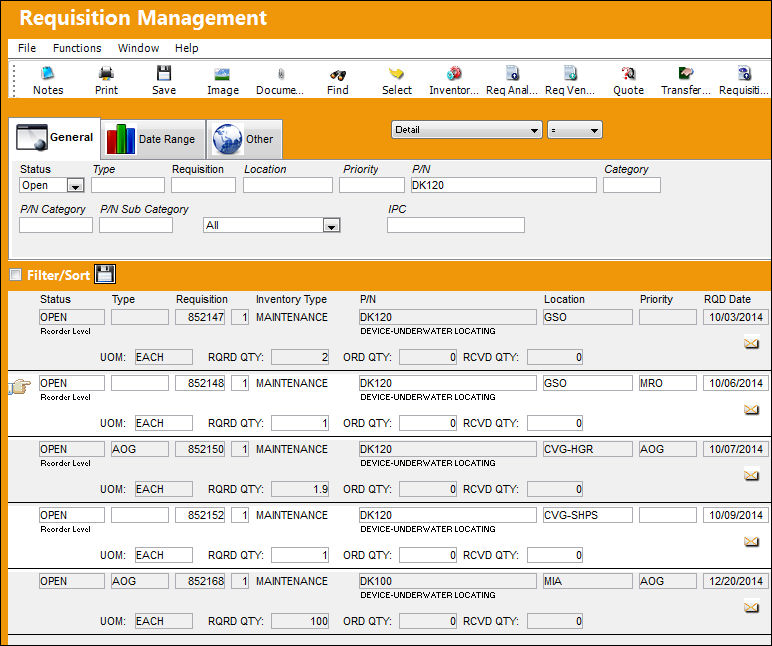Open the Req Vendor toolbar icon
The width and height of the screenshot is (772, 646).
570,74
